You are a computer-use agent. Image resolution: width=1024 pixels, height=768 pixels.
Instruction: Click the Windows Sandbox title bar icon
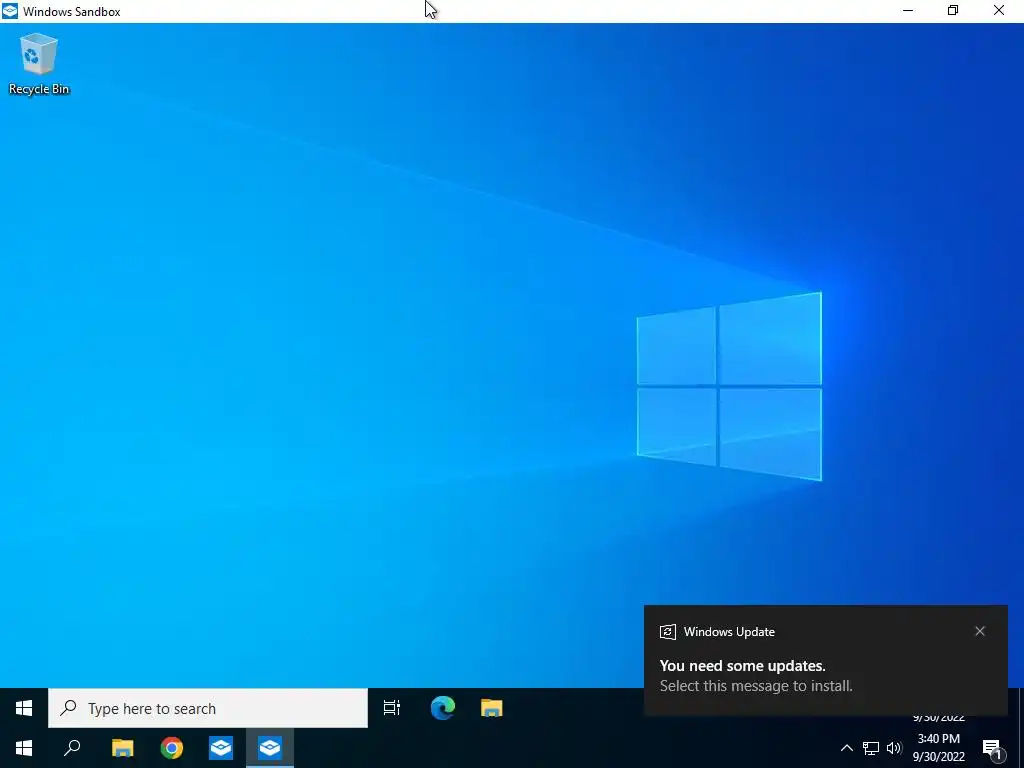[x=10, y=11]
